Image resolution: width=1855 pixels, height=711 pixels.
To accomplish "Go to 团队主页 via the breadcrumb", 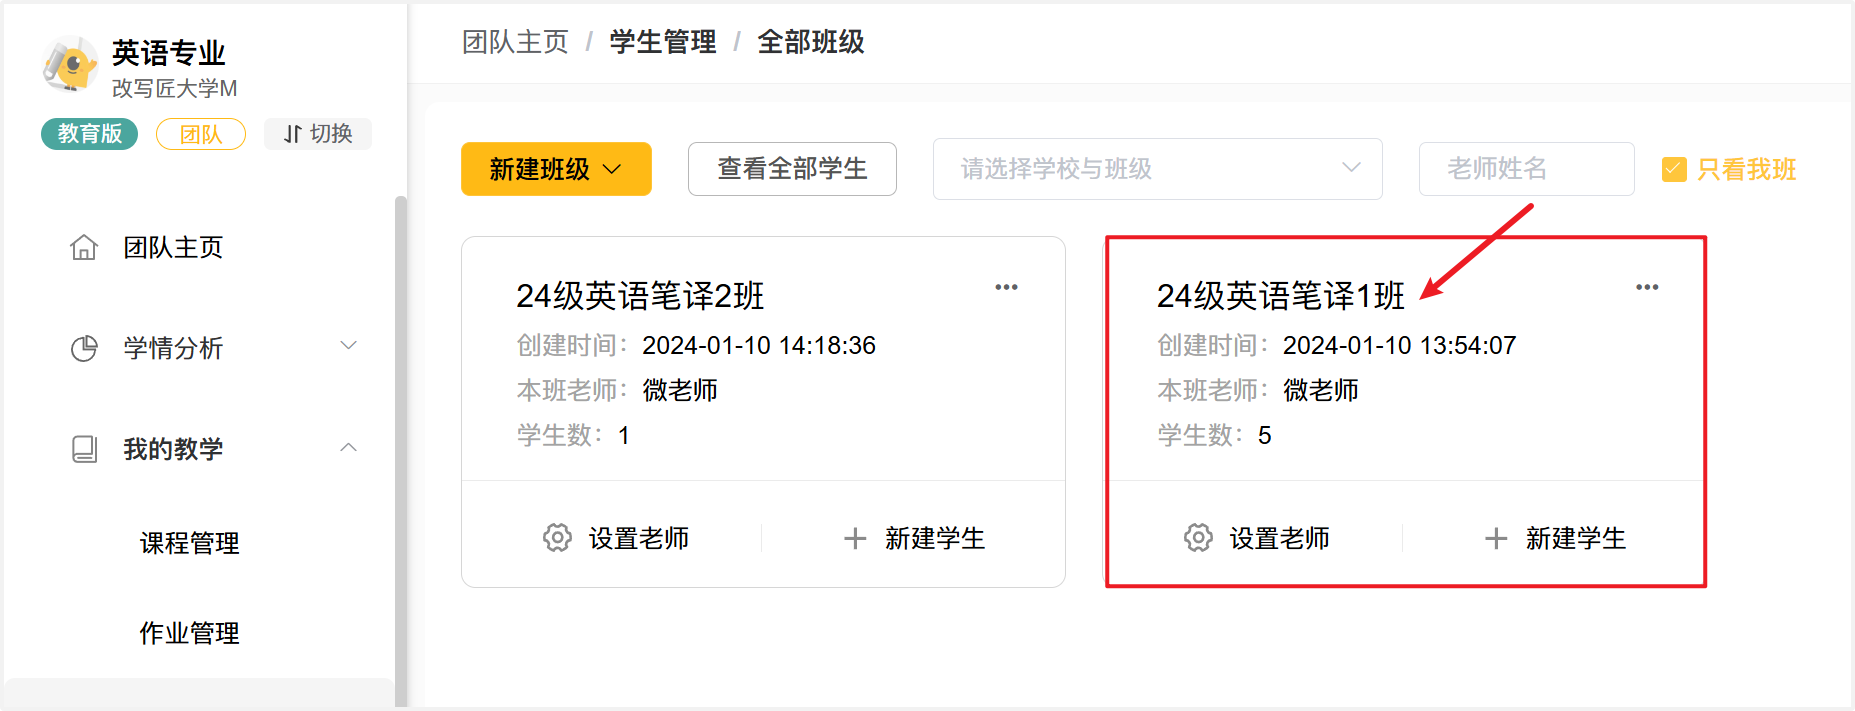I will pos(515,42).
